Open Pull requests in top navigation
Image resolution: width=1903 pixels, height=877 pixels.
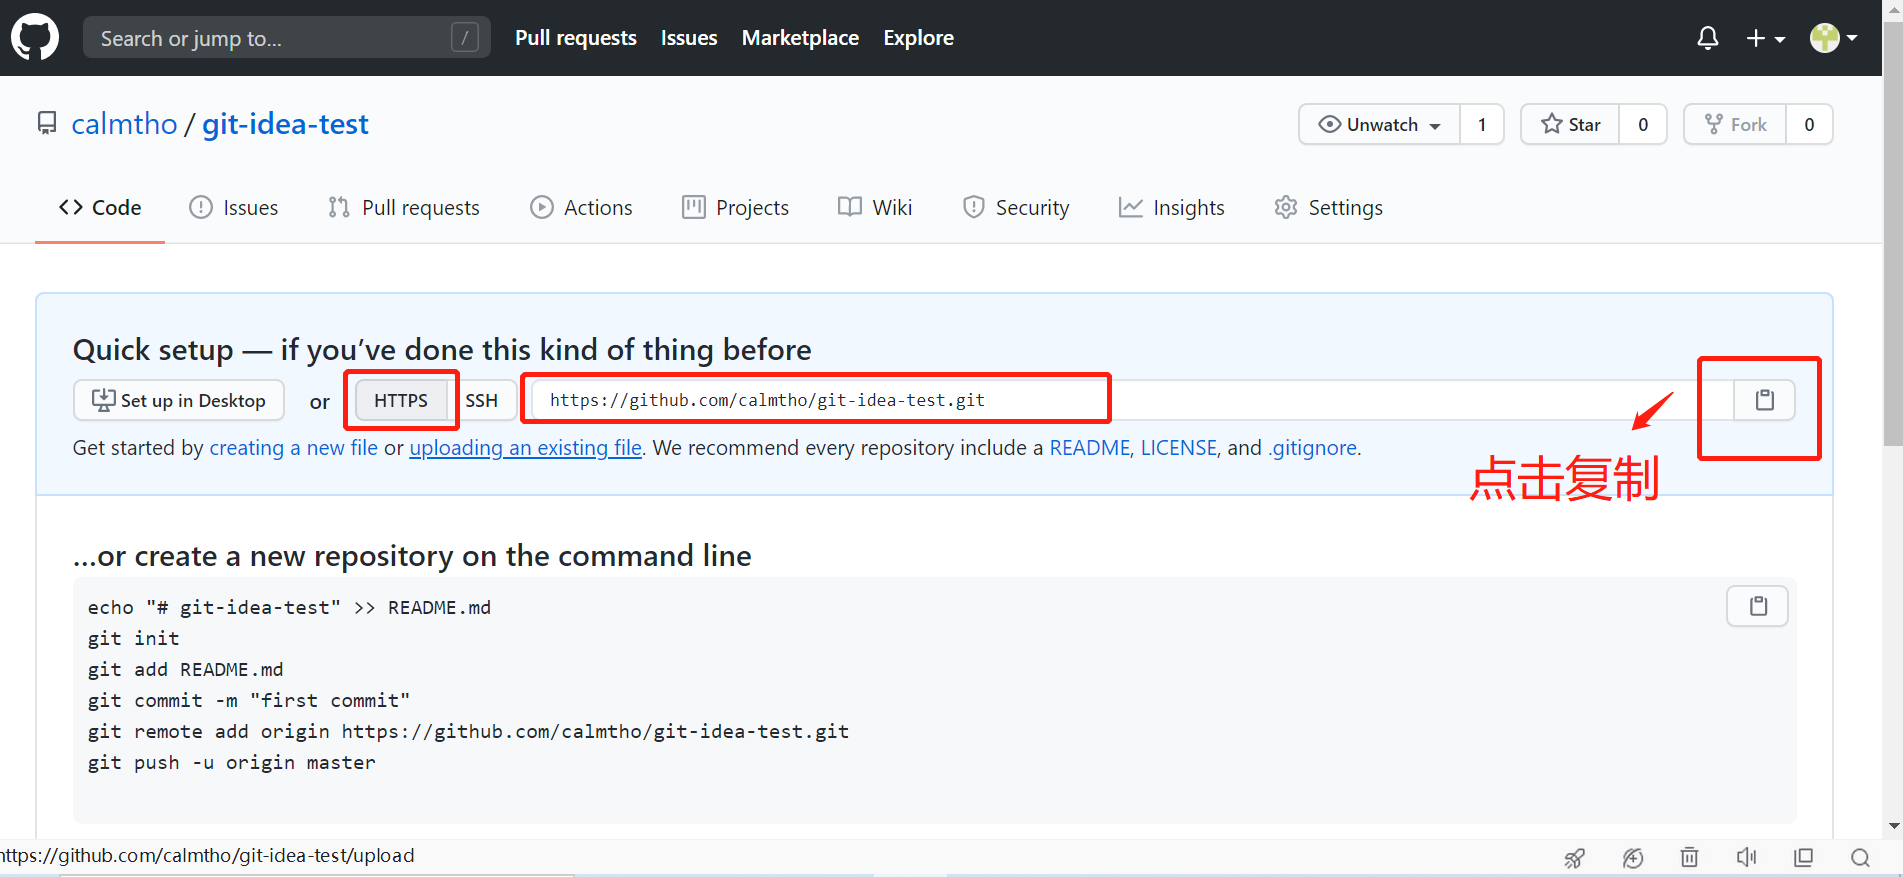576,38
